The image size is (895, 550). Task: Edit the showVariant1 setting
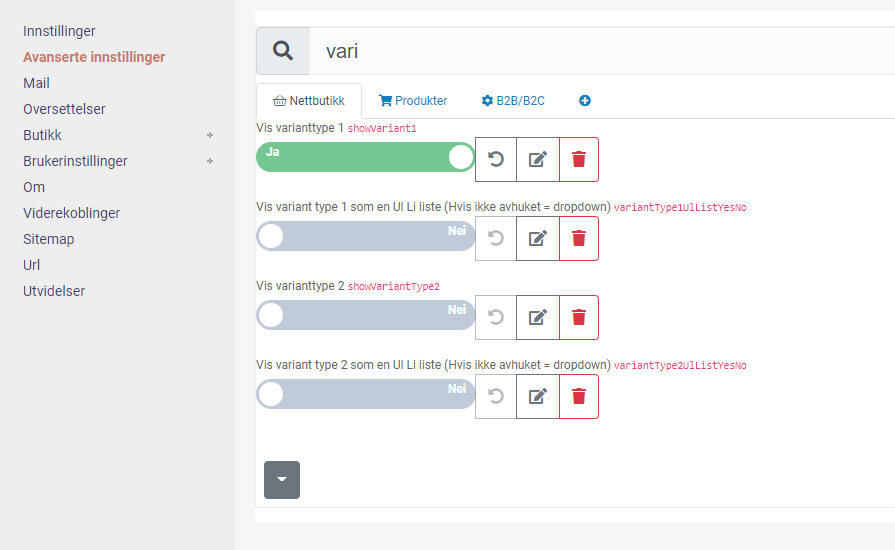pyautogui.click(x=538, y=159)
